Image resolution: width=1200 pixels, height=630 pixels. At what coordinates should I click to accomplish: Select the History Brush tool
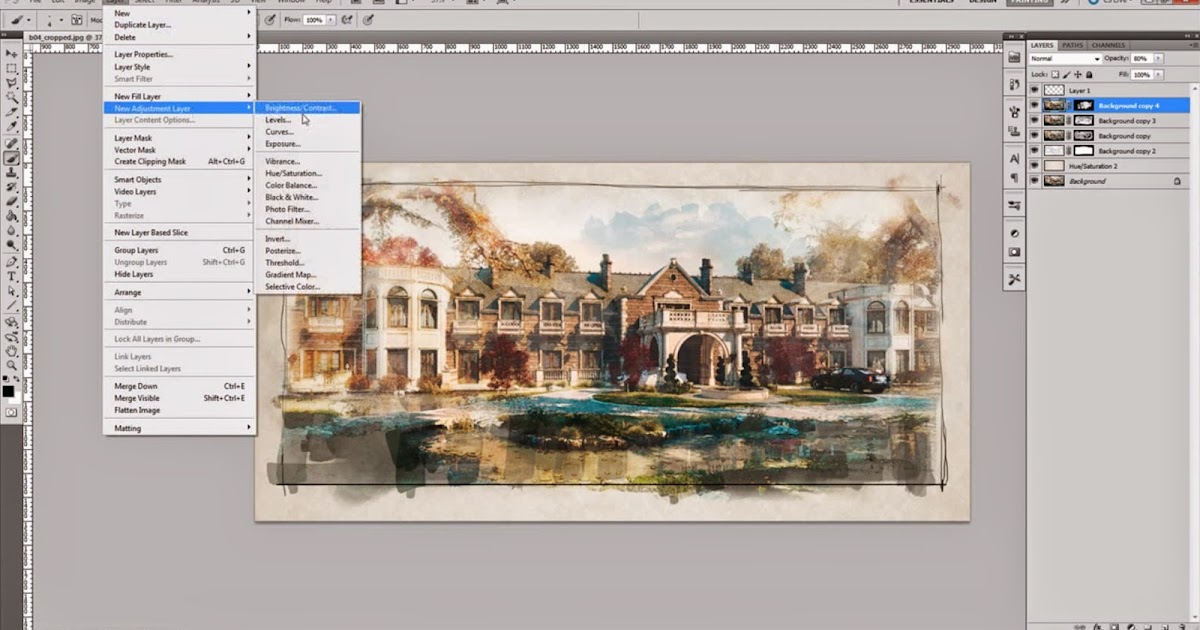[12, 187]
